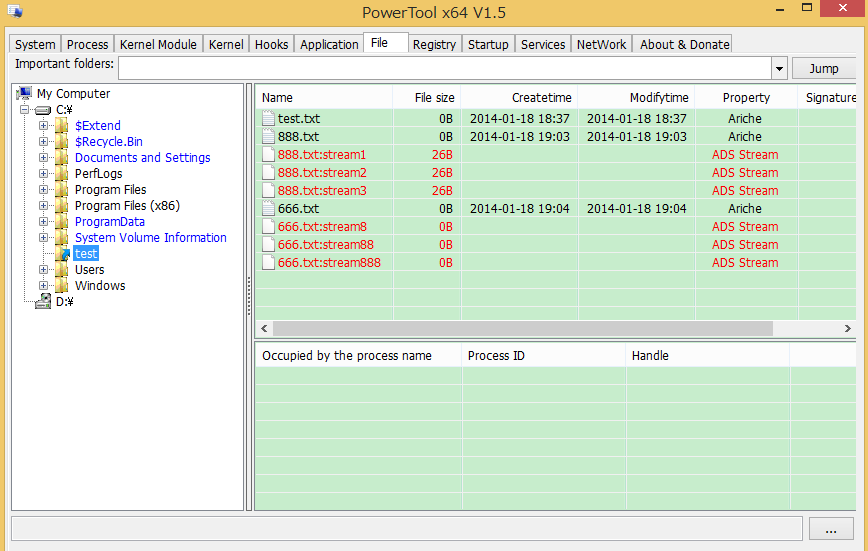Screen dimensions: 868x551
Task: Click the Jump button
Action: (x=824, y=69)
